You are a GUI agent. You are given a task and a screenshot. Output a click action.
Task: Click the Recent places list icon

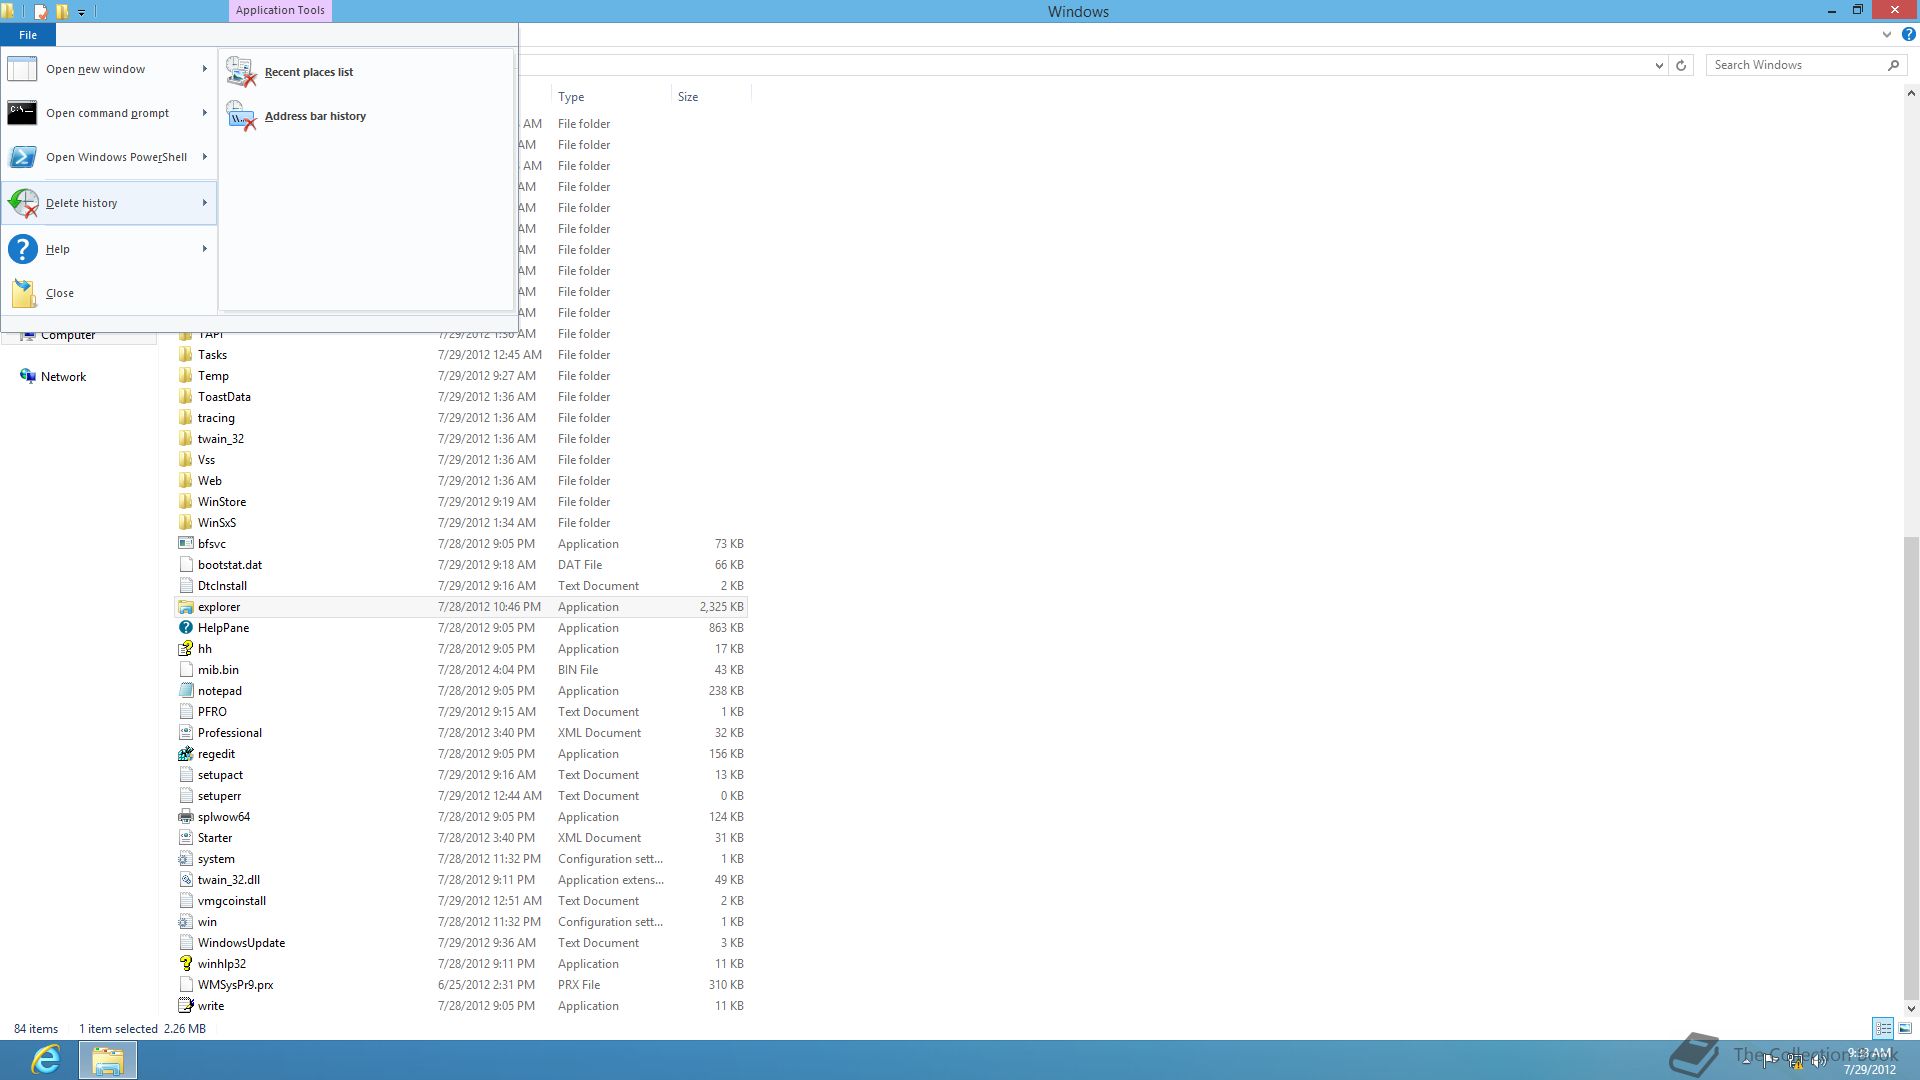[241, 72]
